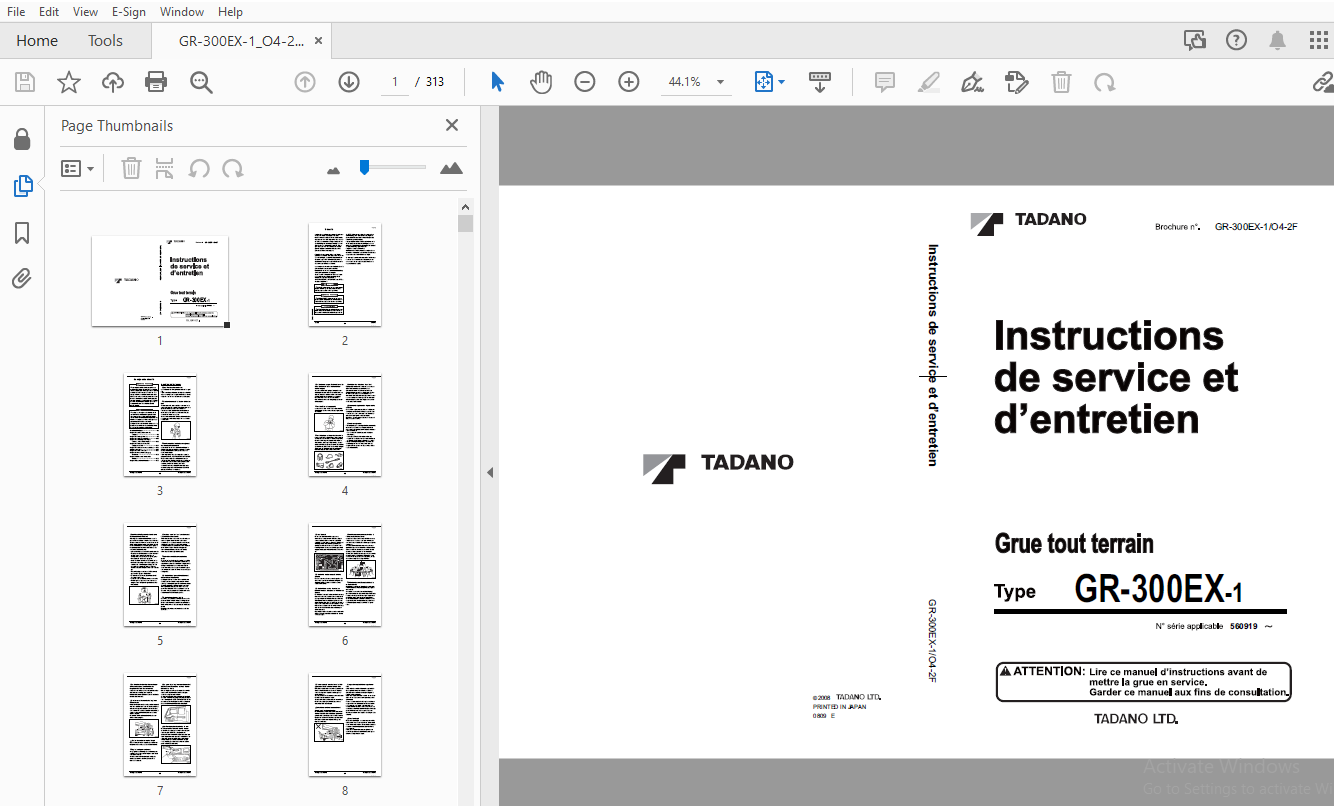
Task: View notifications bell
Action: [1278, 40]
